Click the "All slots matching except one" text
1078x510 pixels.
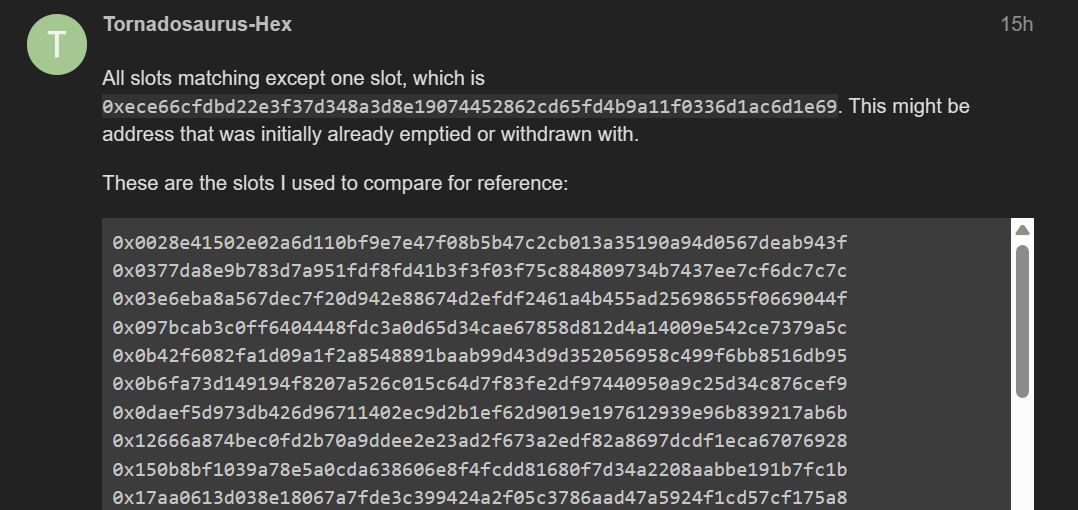(294, 78)
